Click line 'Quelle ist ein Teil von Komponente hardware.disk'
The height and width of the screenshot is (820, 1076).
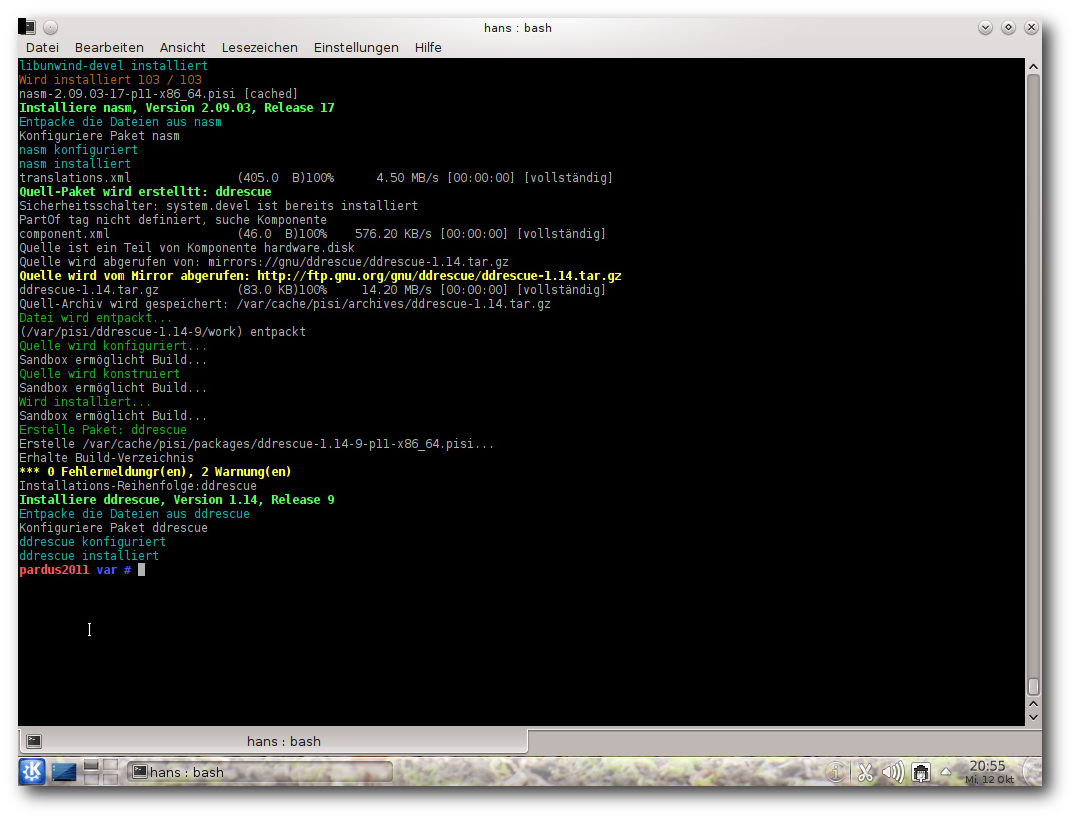pos(187,248)
